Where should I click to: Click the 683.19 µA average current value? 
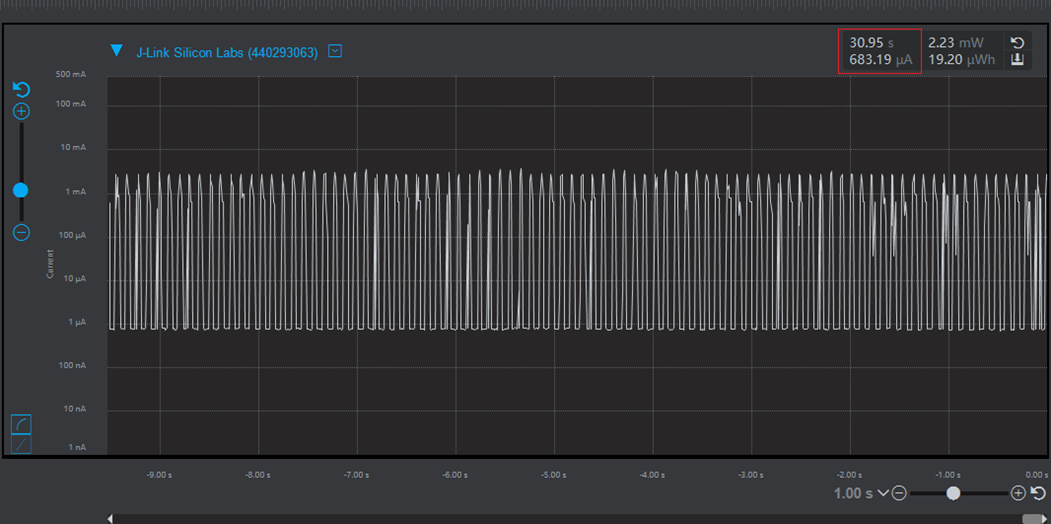(x=881, y=60)
